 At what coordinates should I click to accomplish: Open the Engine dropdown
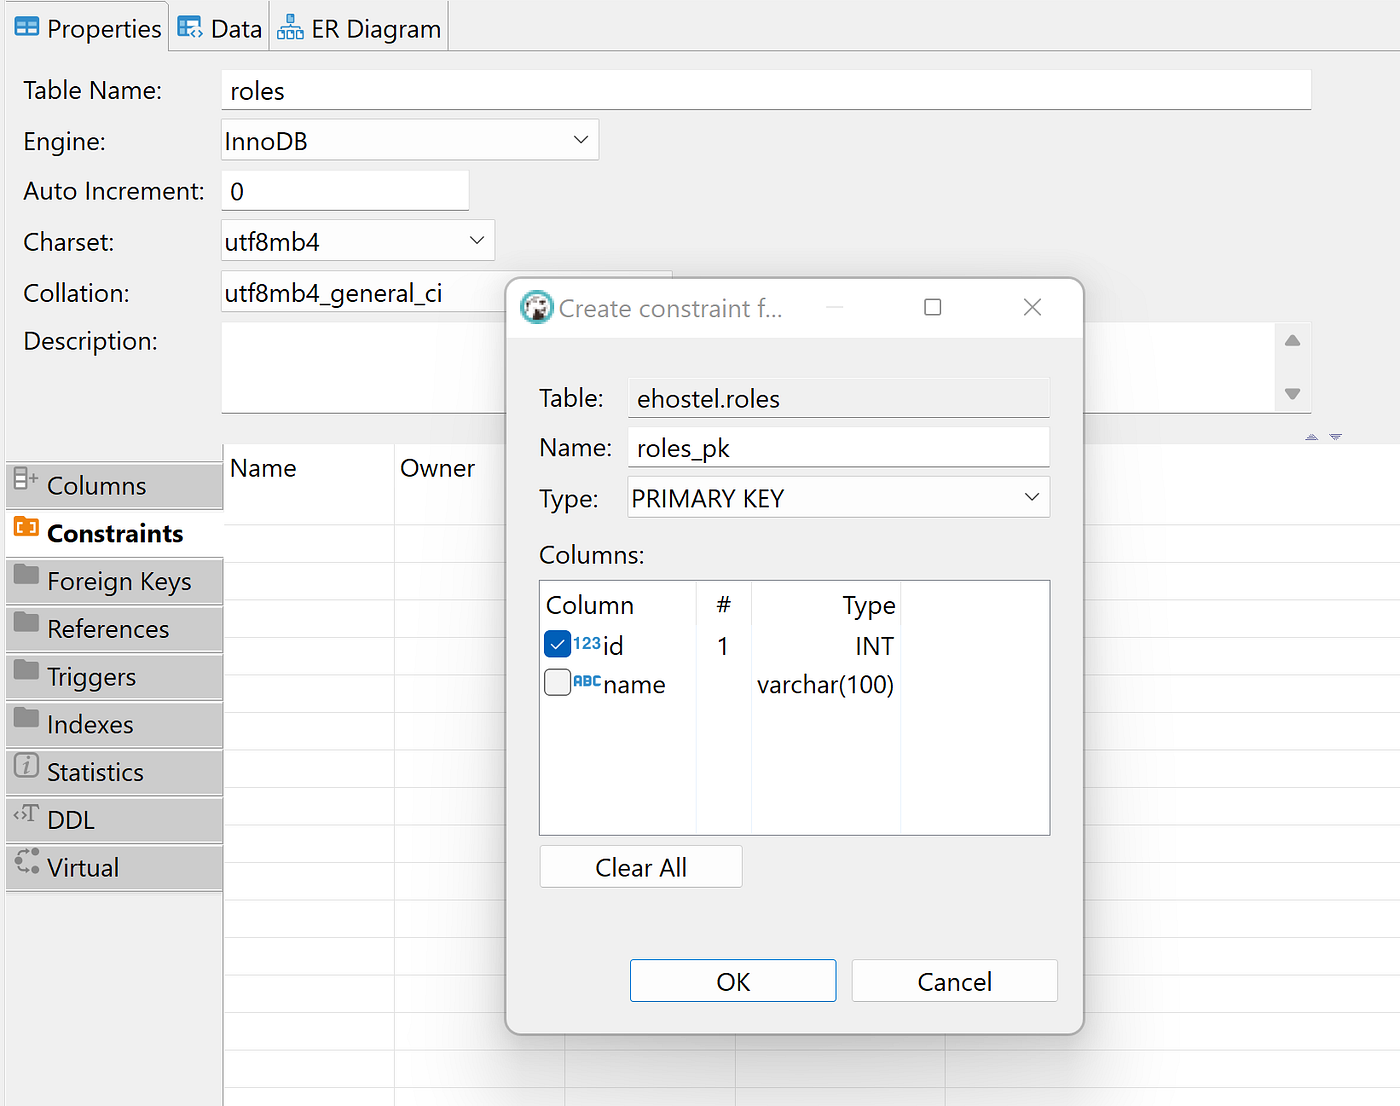tap(580, 140)
